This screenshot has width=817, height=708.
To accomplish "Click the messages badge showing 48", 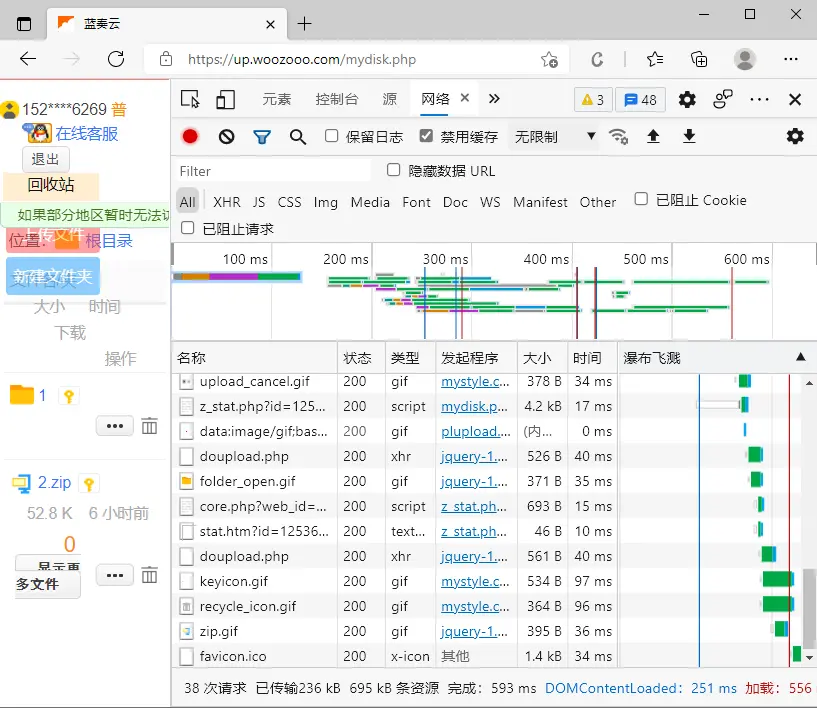I will 640,100.
